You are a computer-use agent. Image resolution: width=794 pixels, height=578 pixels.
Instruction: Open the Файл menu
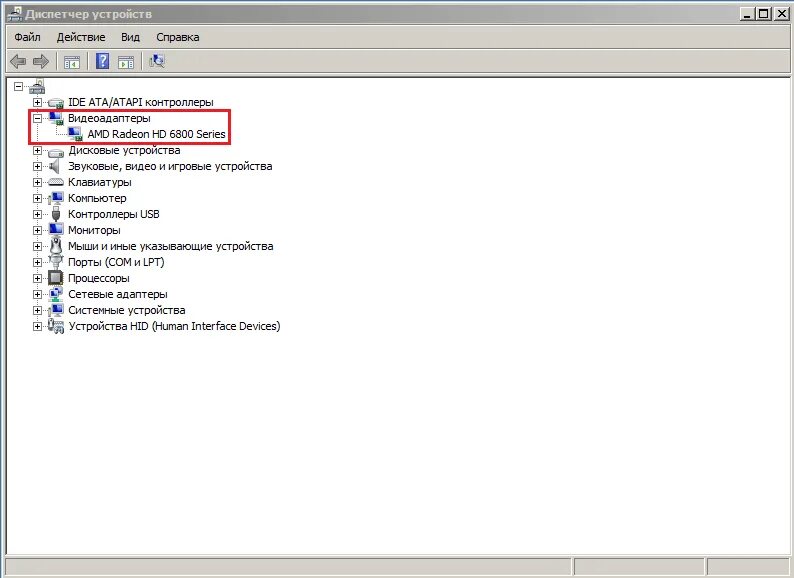[27, 37]
